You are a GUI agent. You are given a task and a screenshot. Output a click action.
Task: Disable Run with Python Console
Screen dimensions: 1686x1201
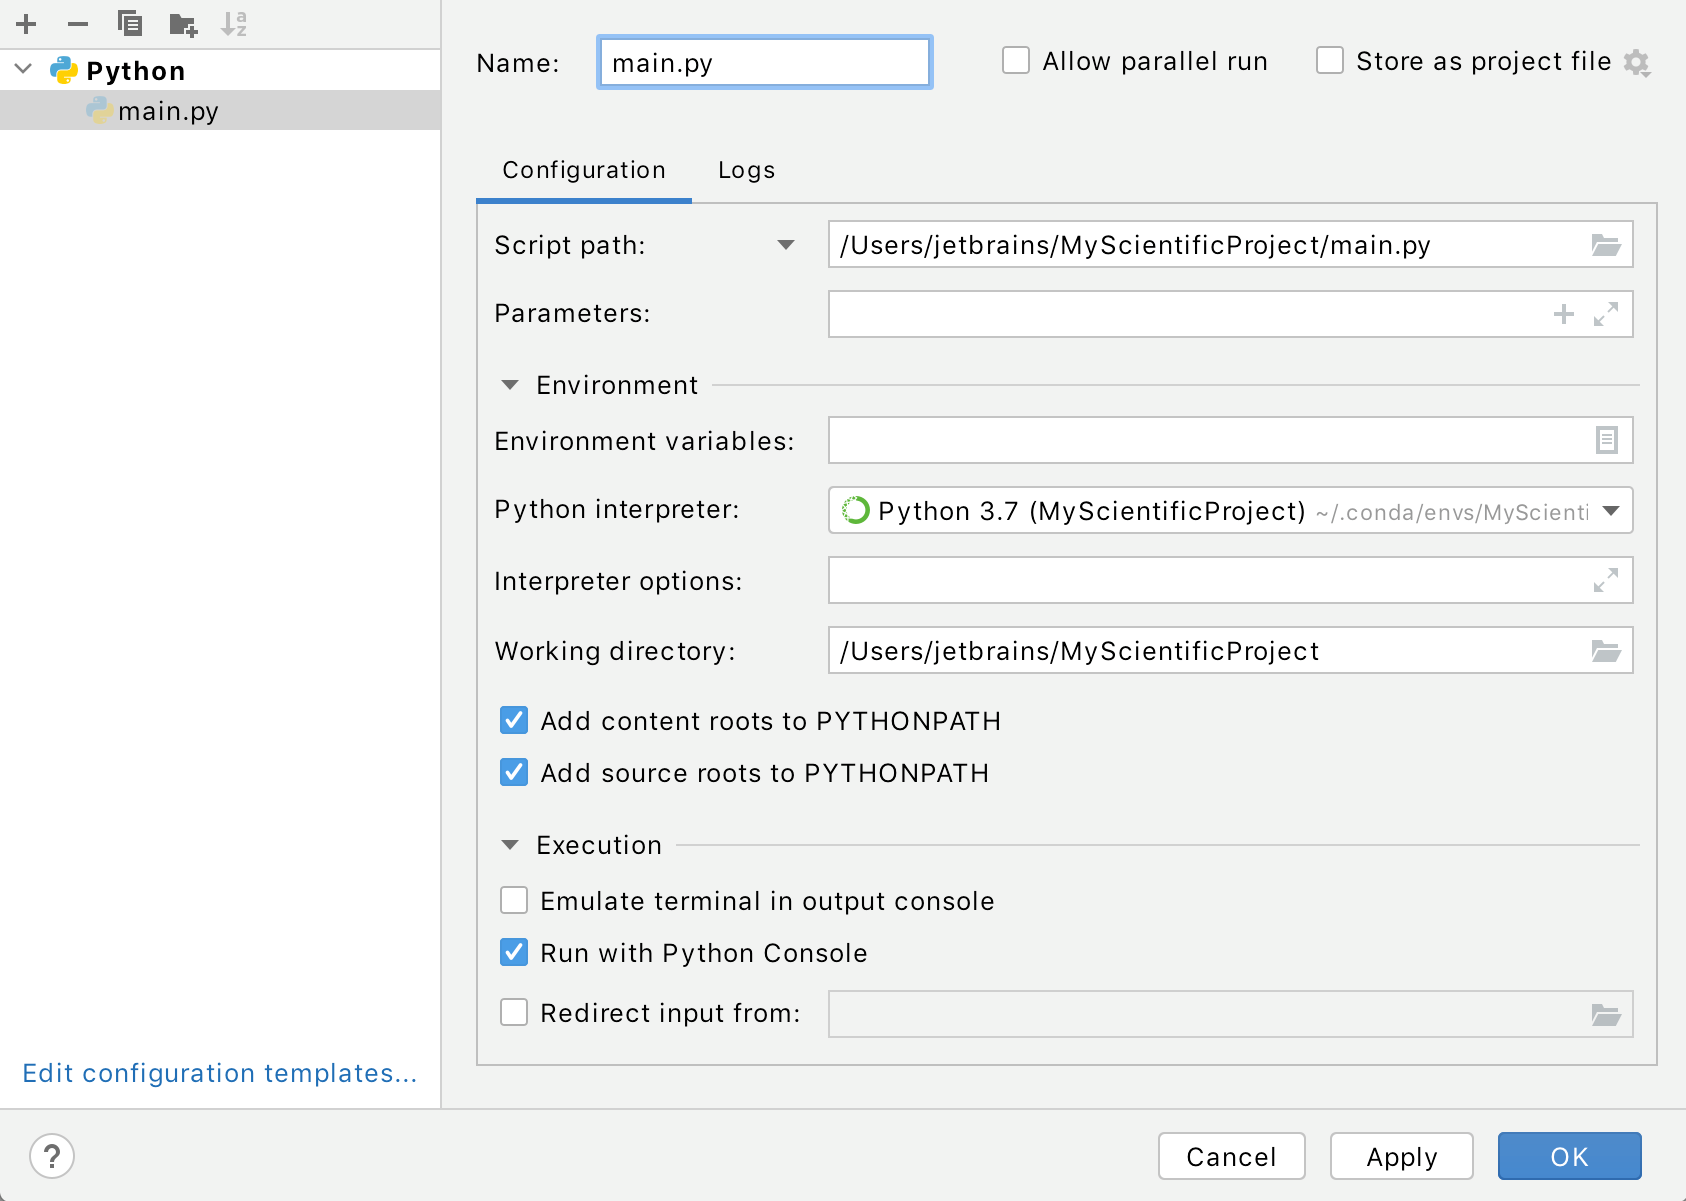pyautogui.click(x=514, y=952)
